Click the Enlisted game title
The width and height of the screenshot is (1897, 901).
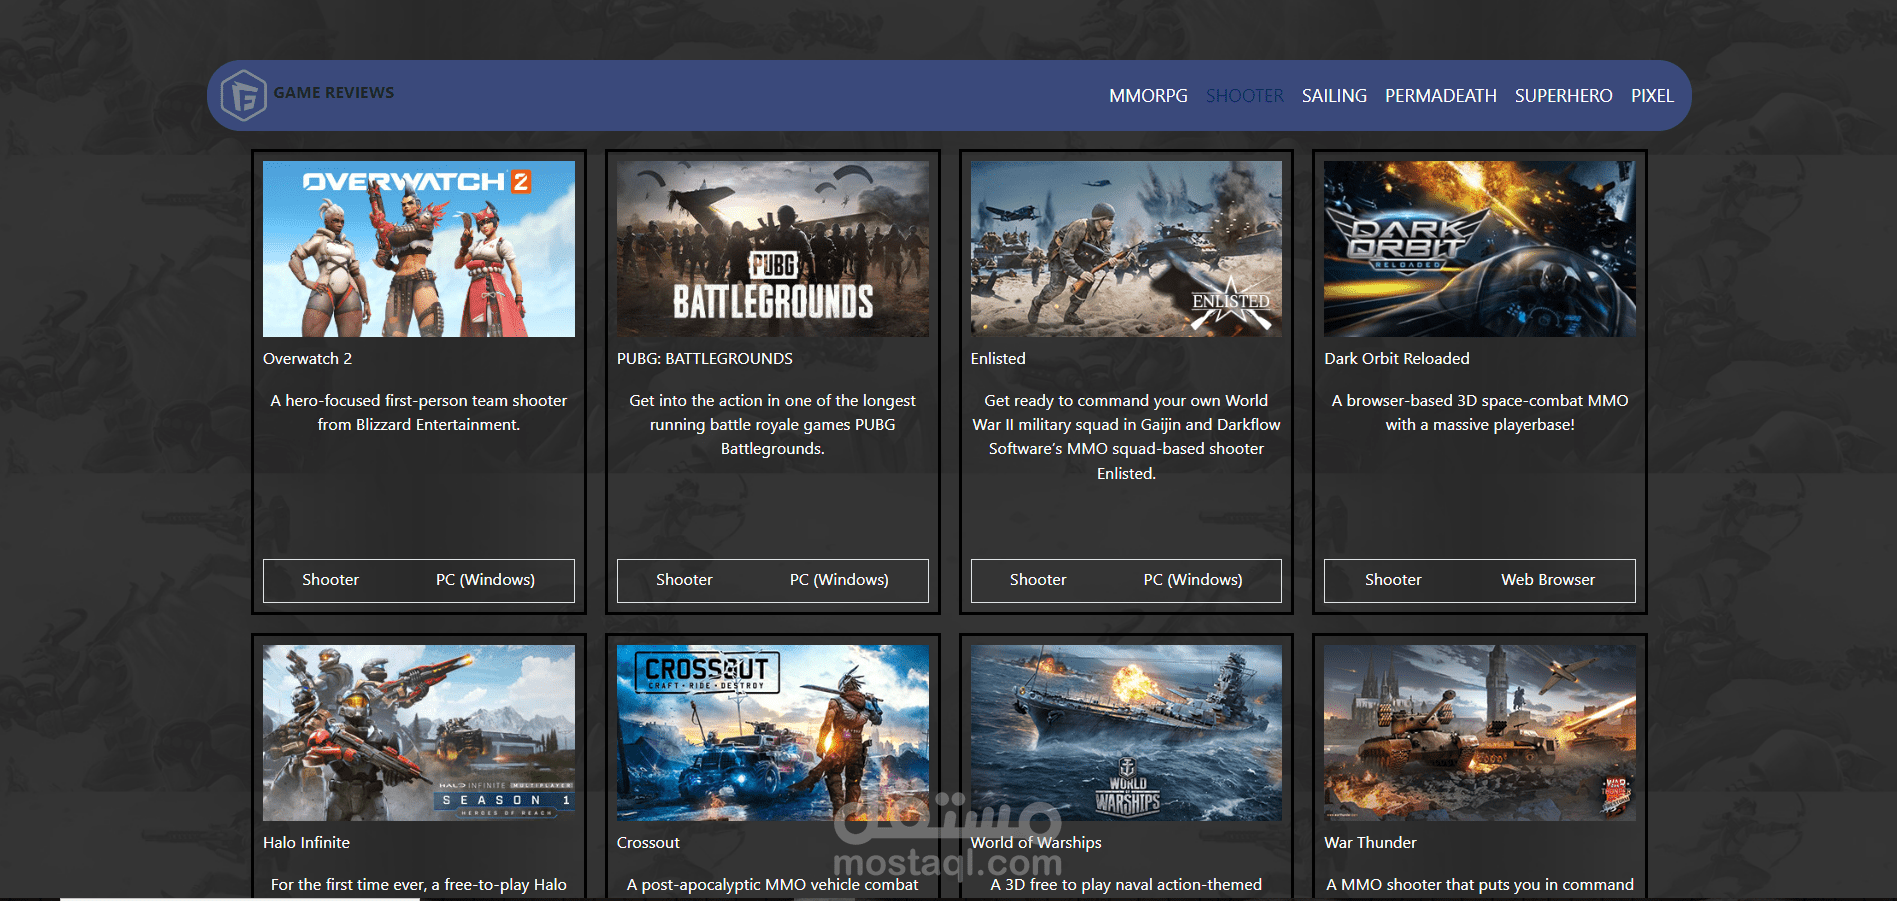(x=998, y=359)
